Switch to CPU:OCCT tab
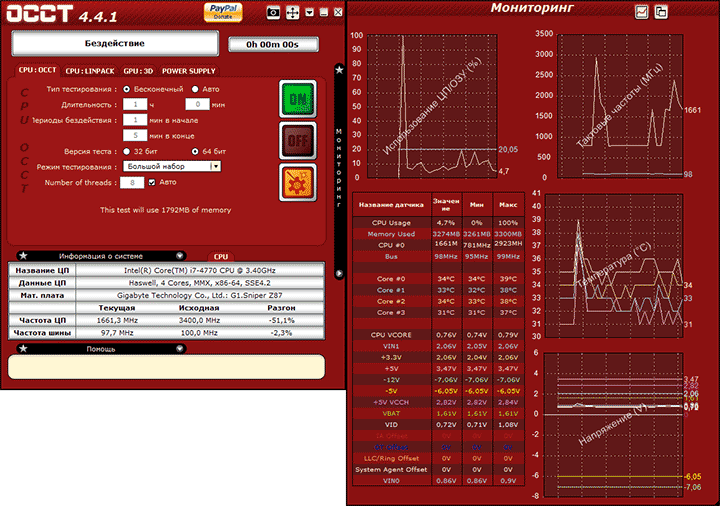The height and width of the screenshot is (506, 720). pos(37,70)
